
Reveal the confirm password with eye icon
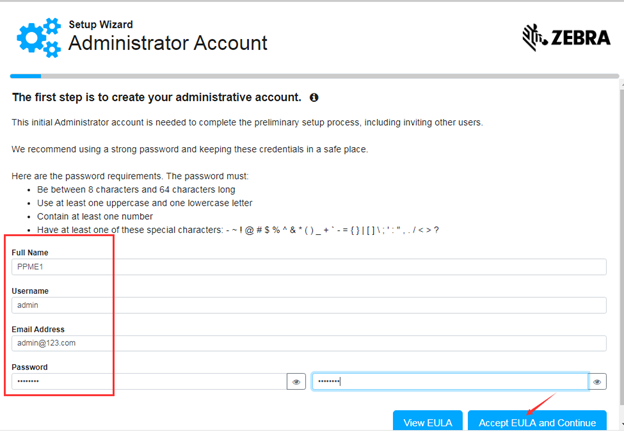click(x=597, y=382)
